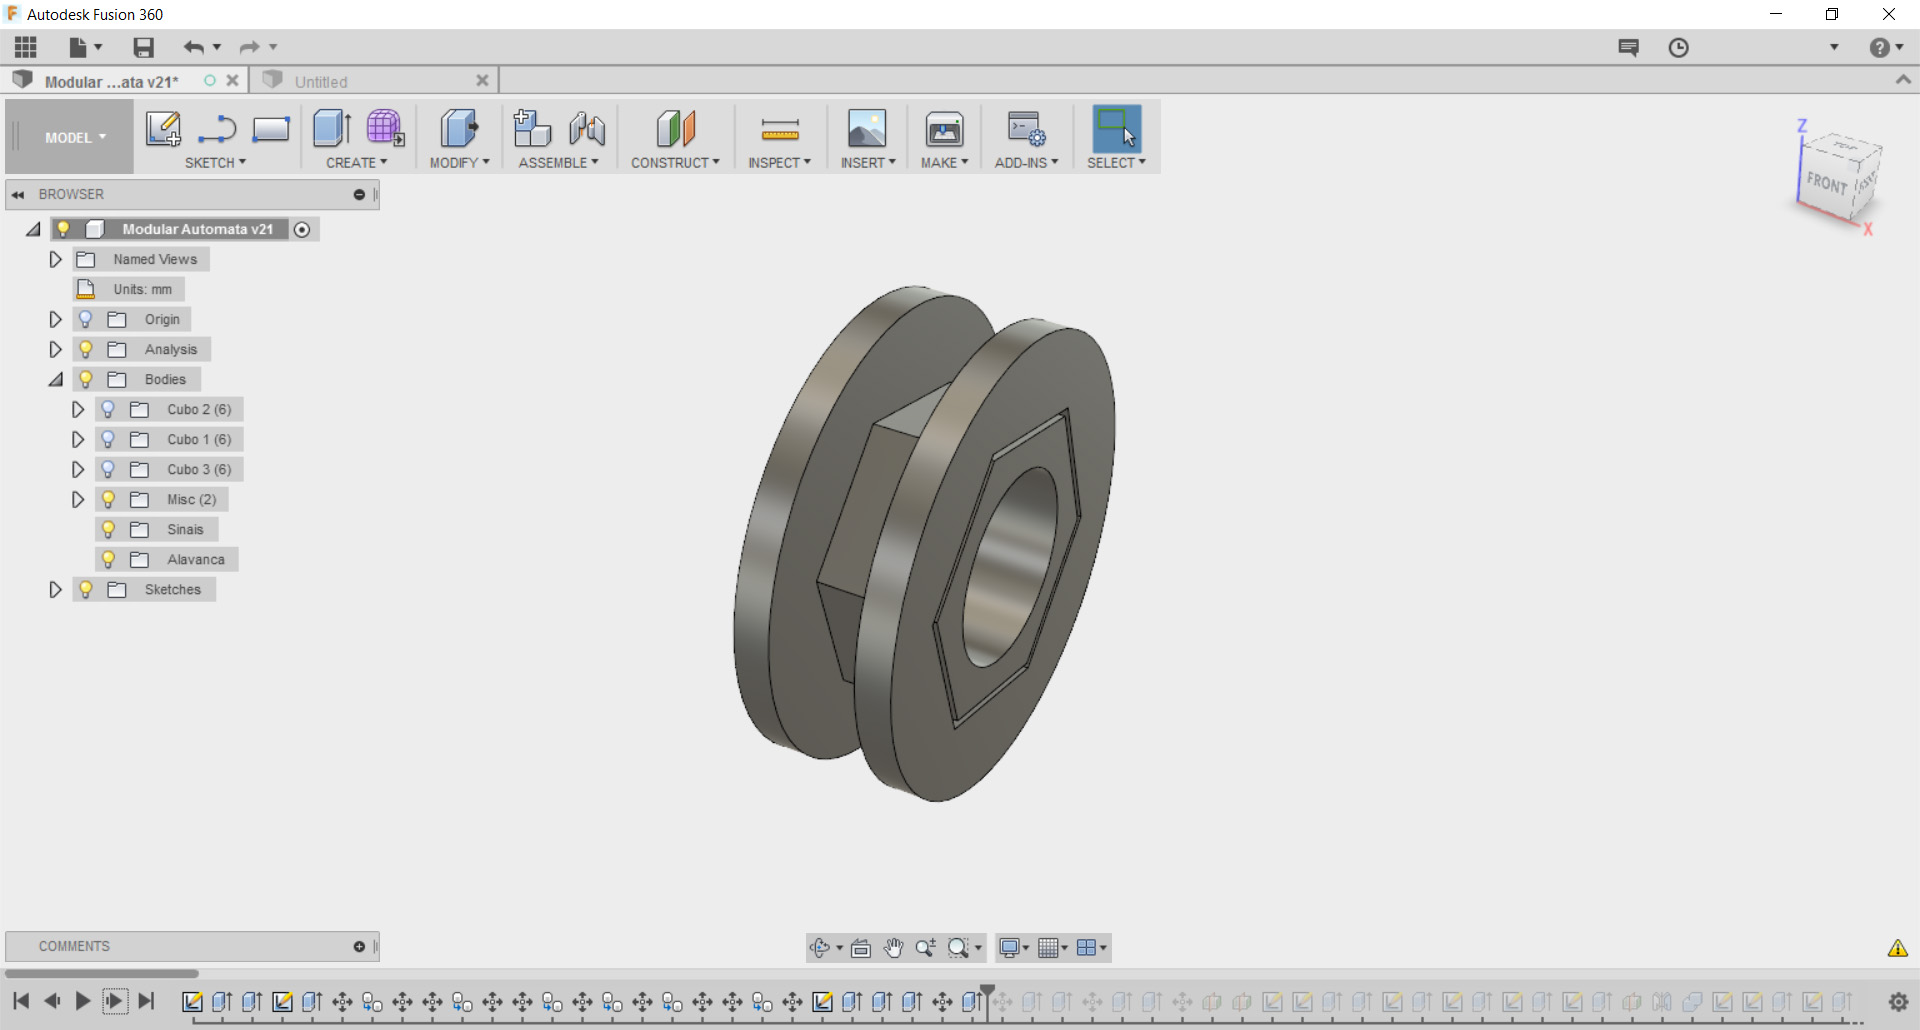Toggle visibility of Modular Automata v21 root

click(x=63, y=229)
